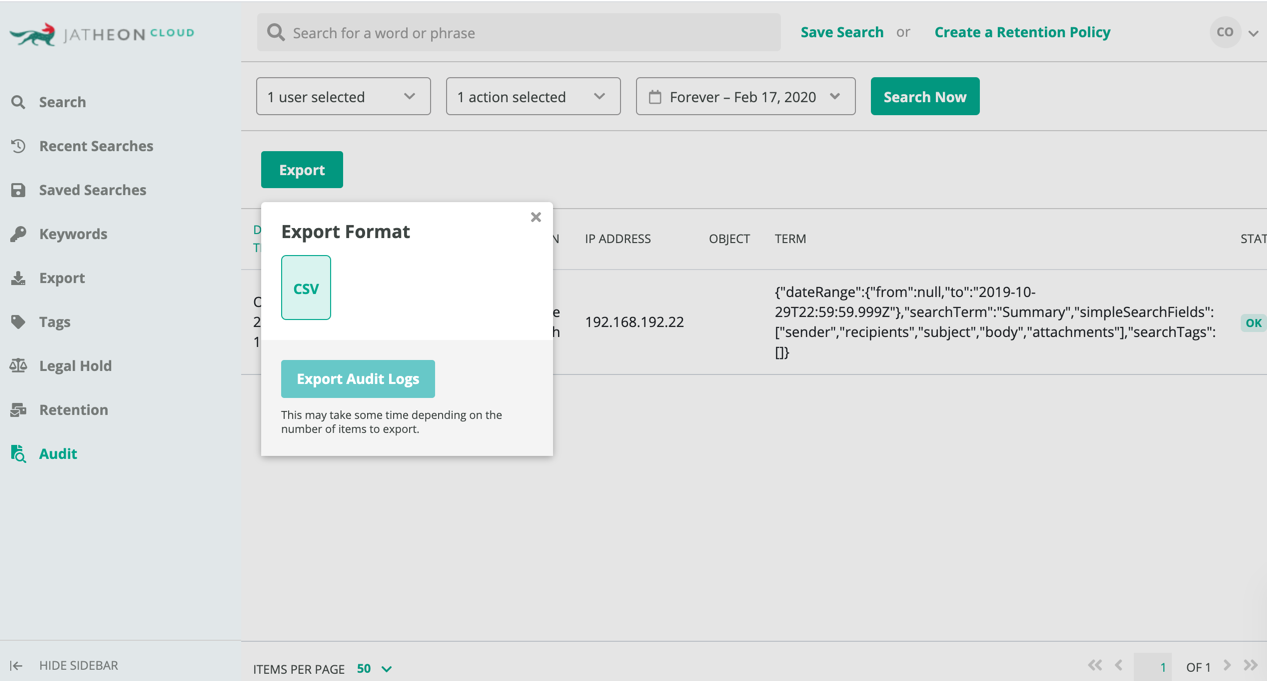Go to the first page of results
The image size is (1267, 681).
1095,666
